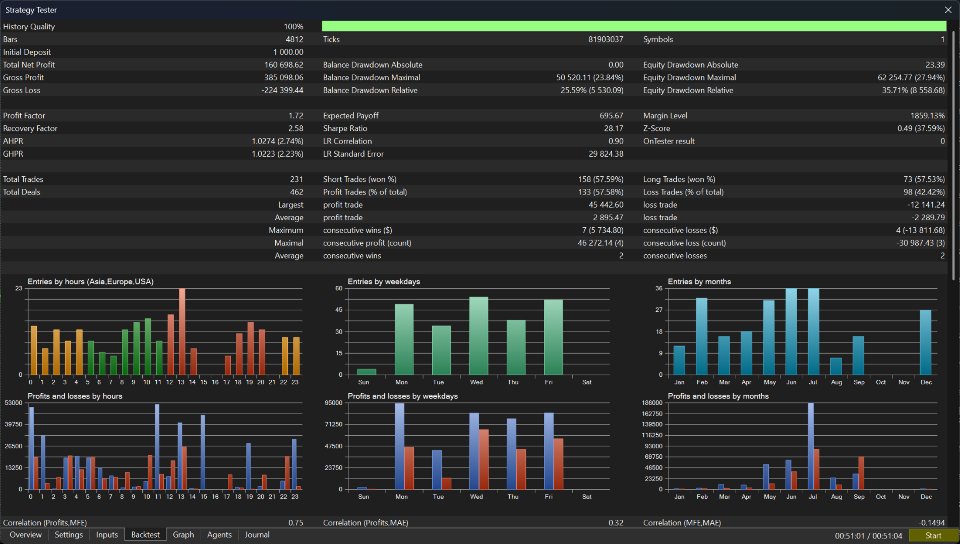Click the OnTester result label
The height and width of the screenshot is (544, 960).
[669, 141]
